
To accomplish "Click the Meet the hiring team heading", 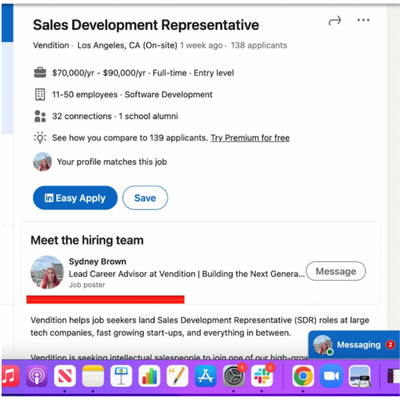I will coord(87,240).
